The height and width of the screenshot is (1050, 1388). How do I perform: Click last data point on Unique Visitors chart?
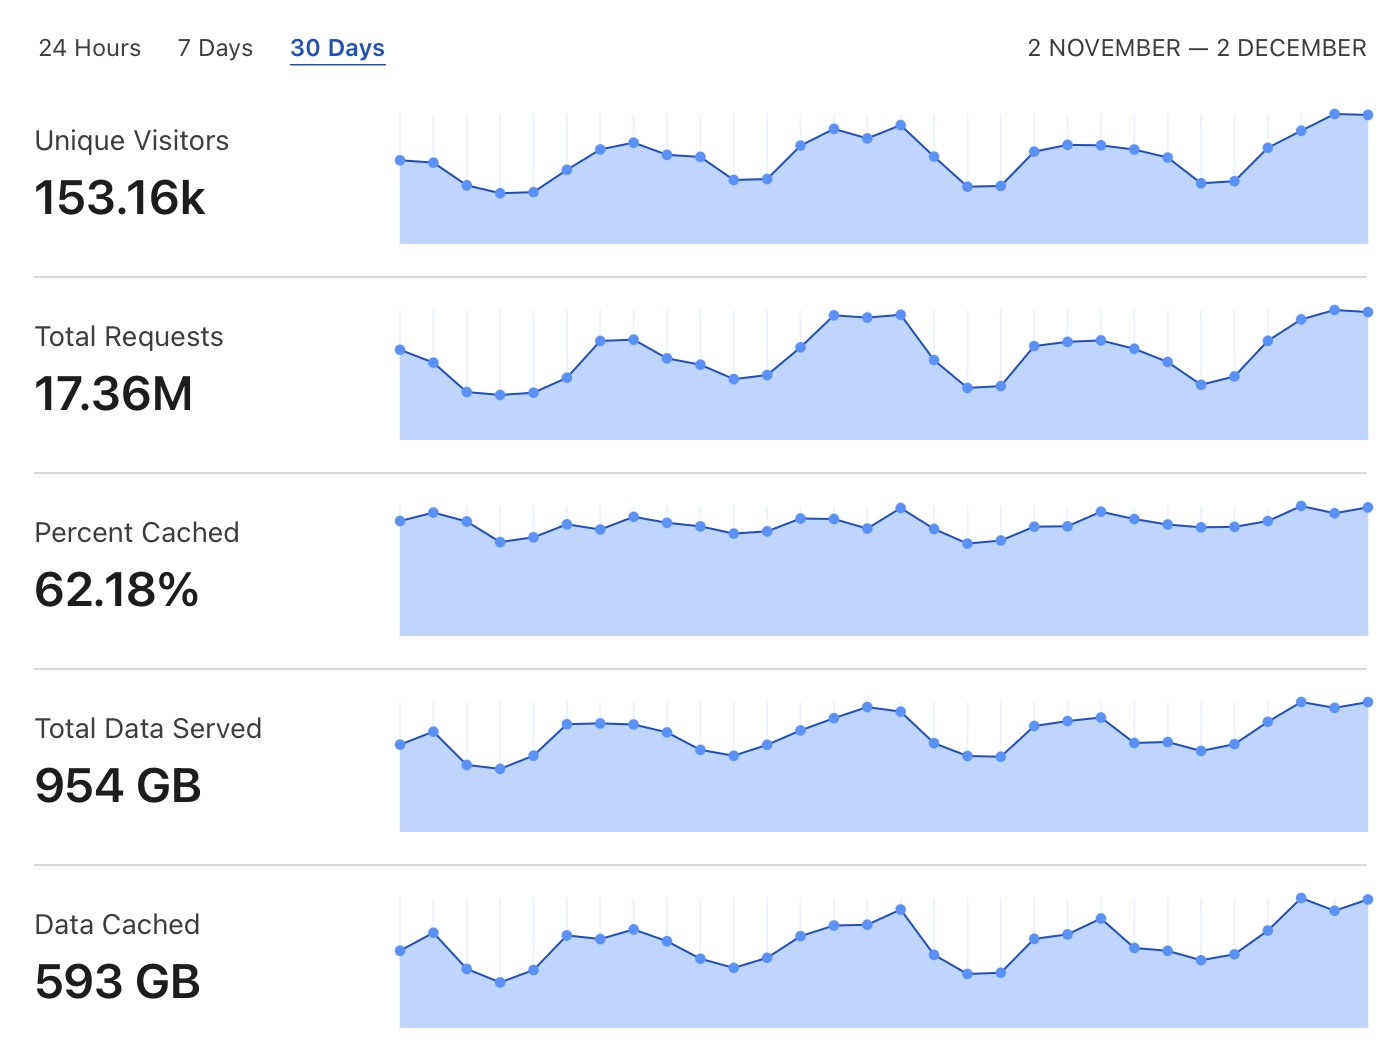coord(1367,115)
